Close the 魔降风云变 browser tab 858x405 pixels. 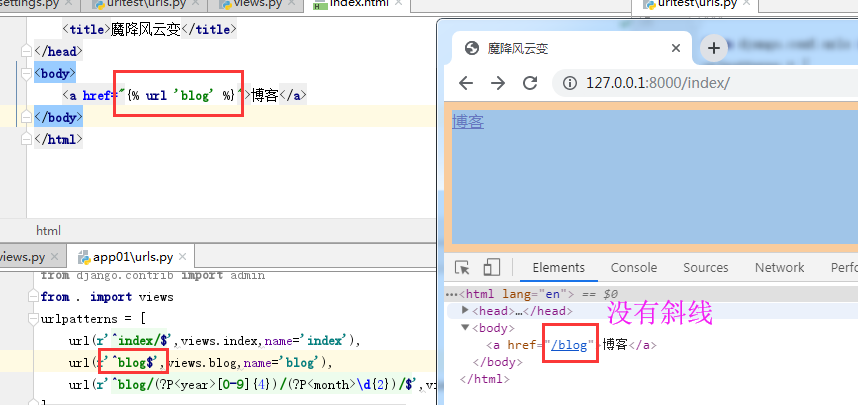click(676, 48)
